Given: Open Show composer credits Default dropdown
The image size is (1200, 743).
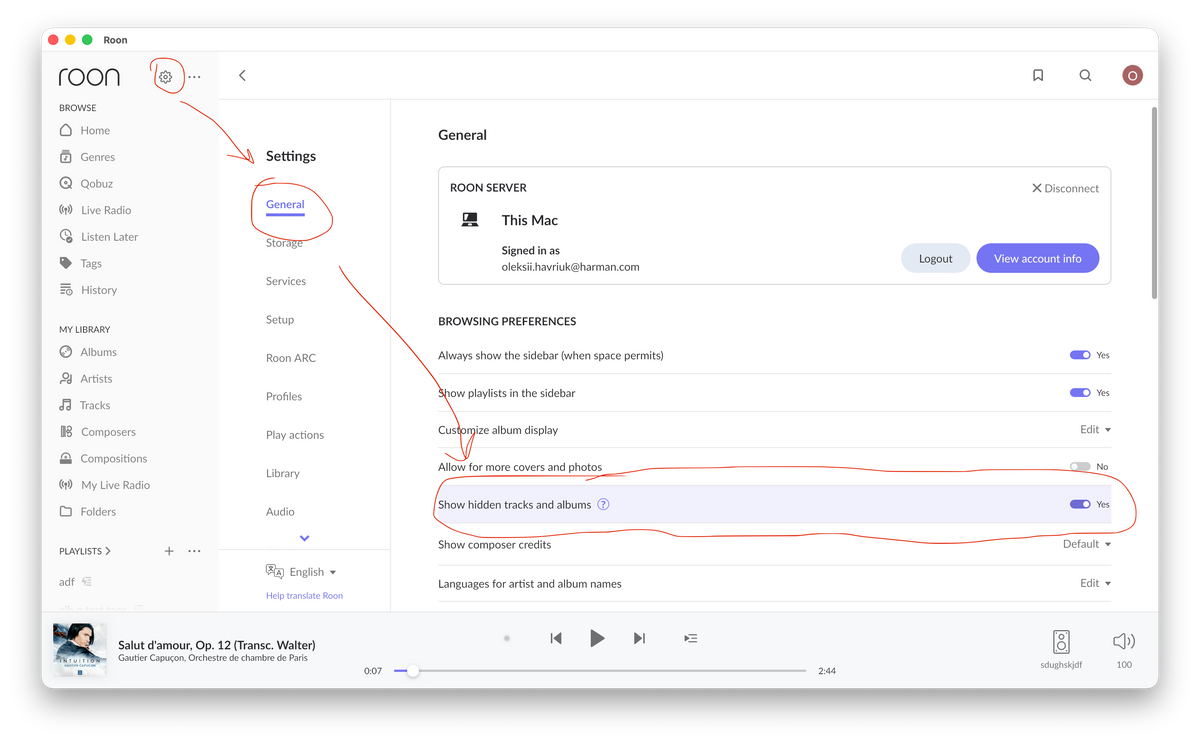Looking at the screenshot, I should click(1087, 545).
